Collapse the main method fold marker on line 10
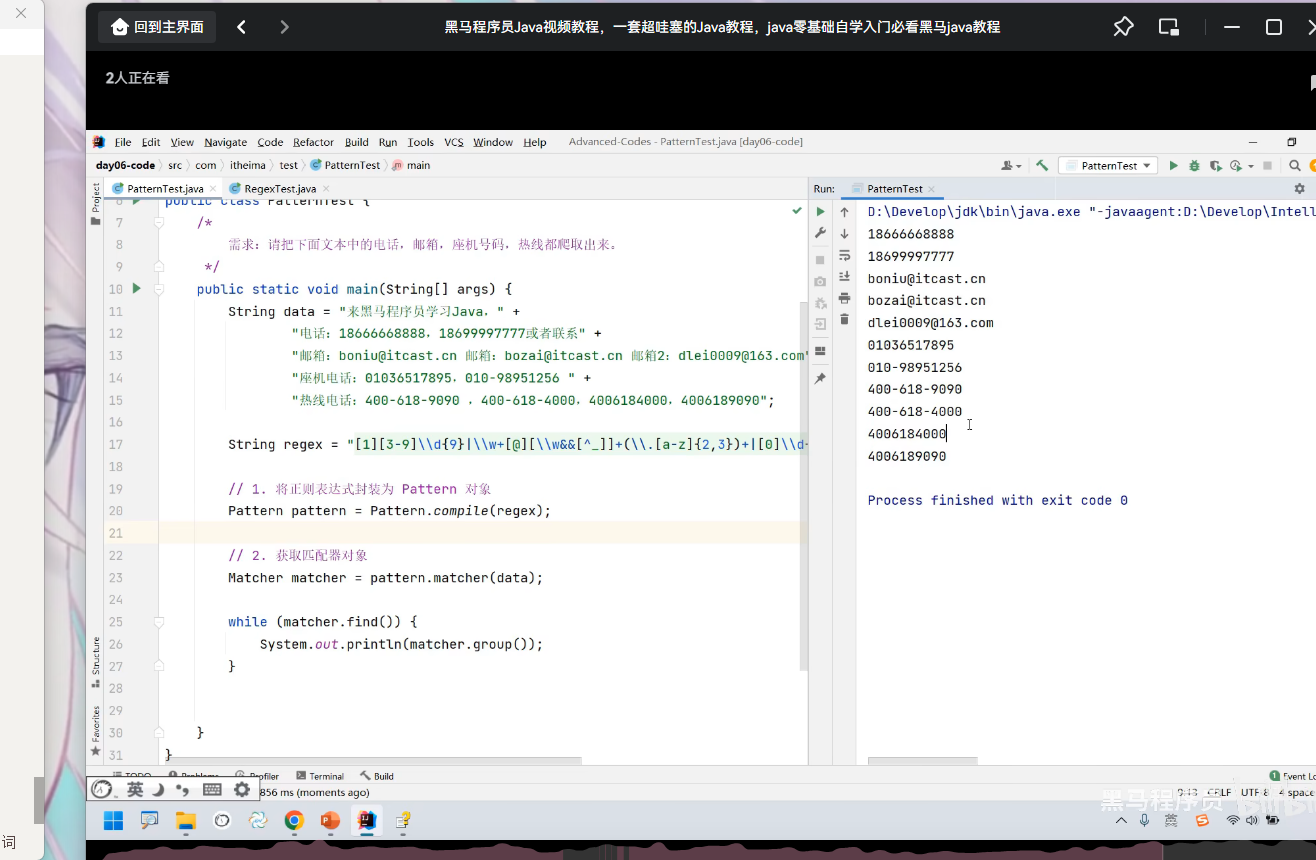 (159, 289)
